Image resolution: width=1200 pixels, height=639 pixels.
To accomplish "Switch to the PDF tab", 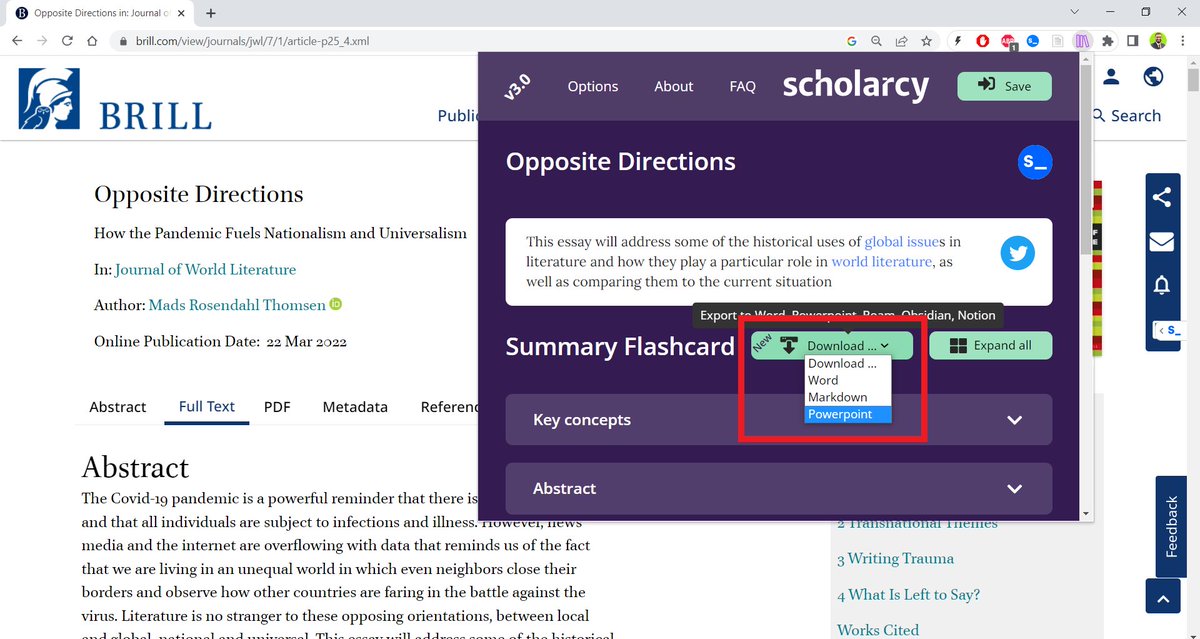I will [277, 407].
